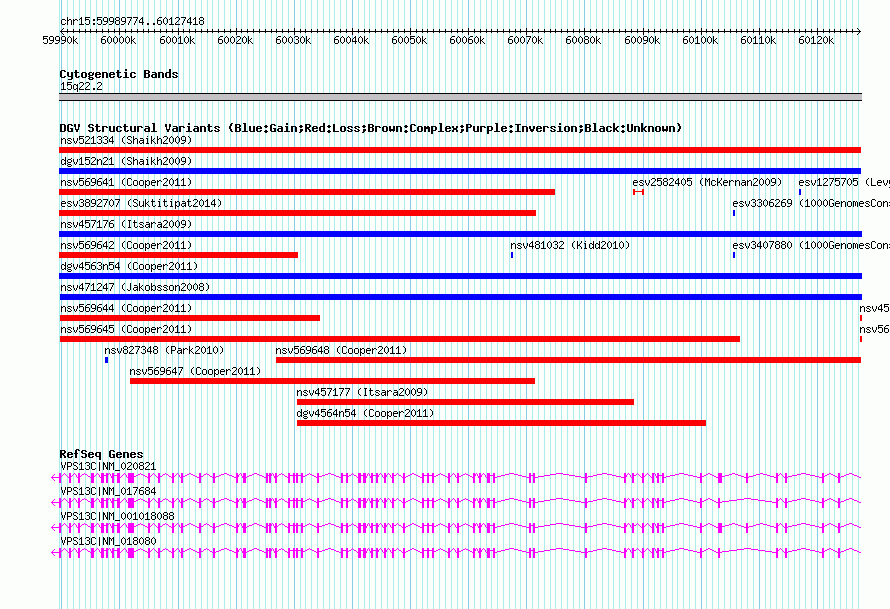The width and height of the screenshot is (890, 609).
Task: Click the 15q22.2 band label
Action: click(81, 86)
